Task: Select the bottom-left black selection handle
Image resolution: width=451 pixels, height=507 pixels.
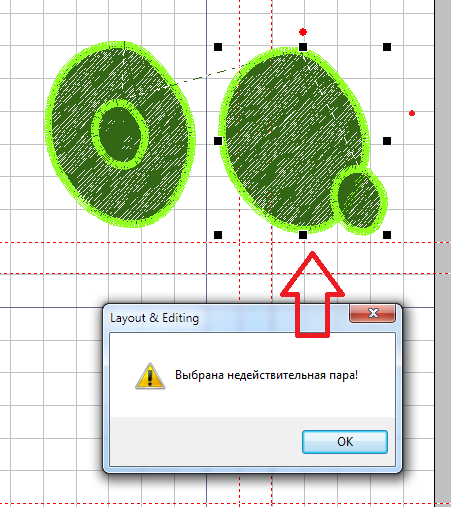Action: click(x=218, y=235)
